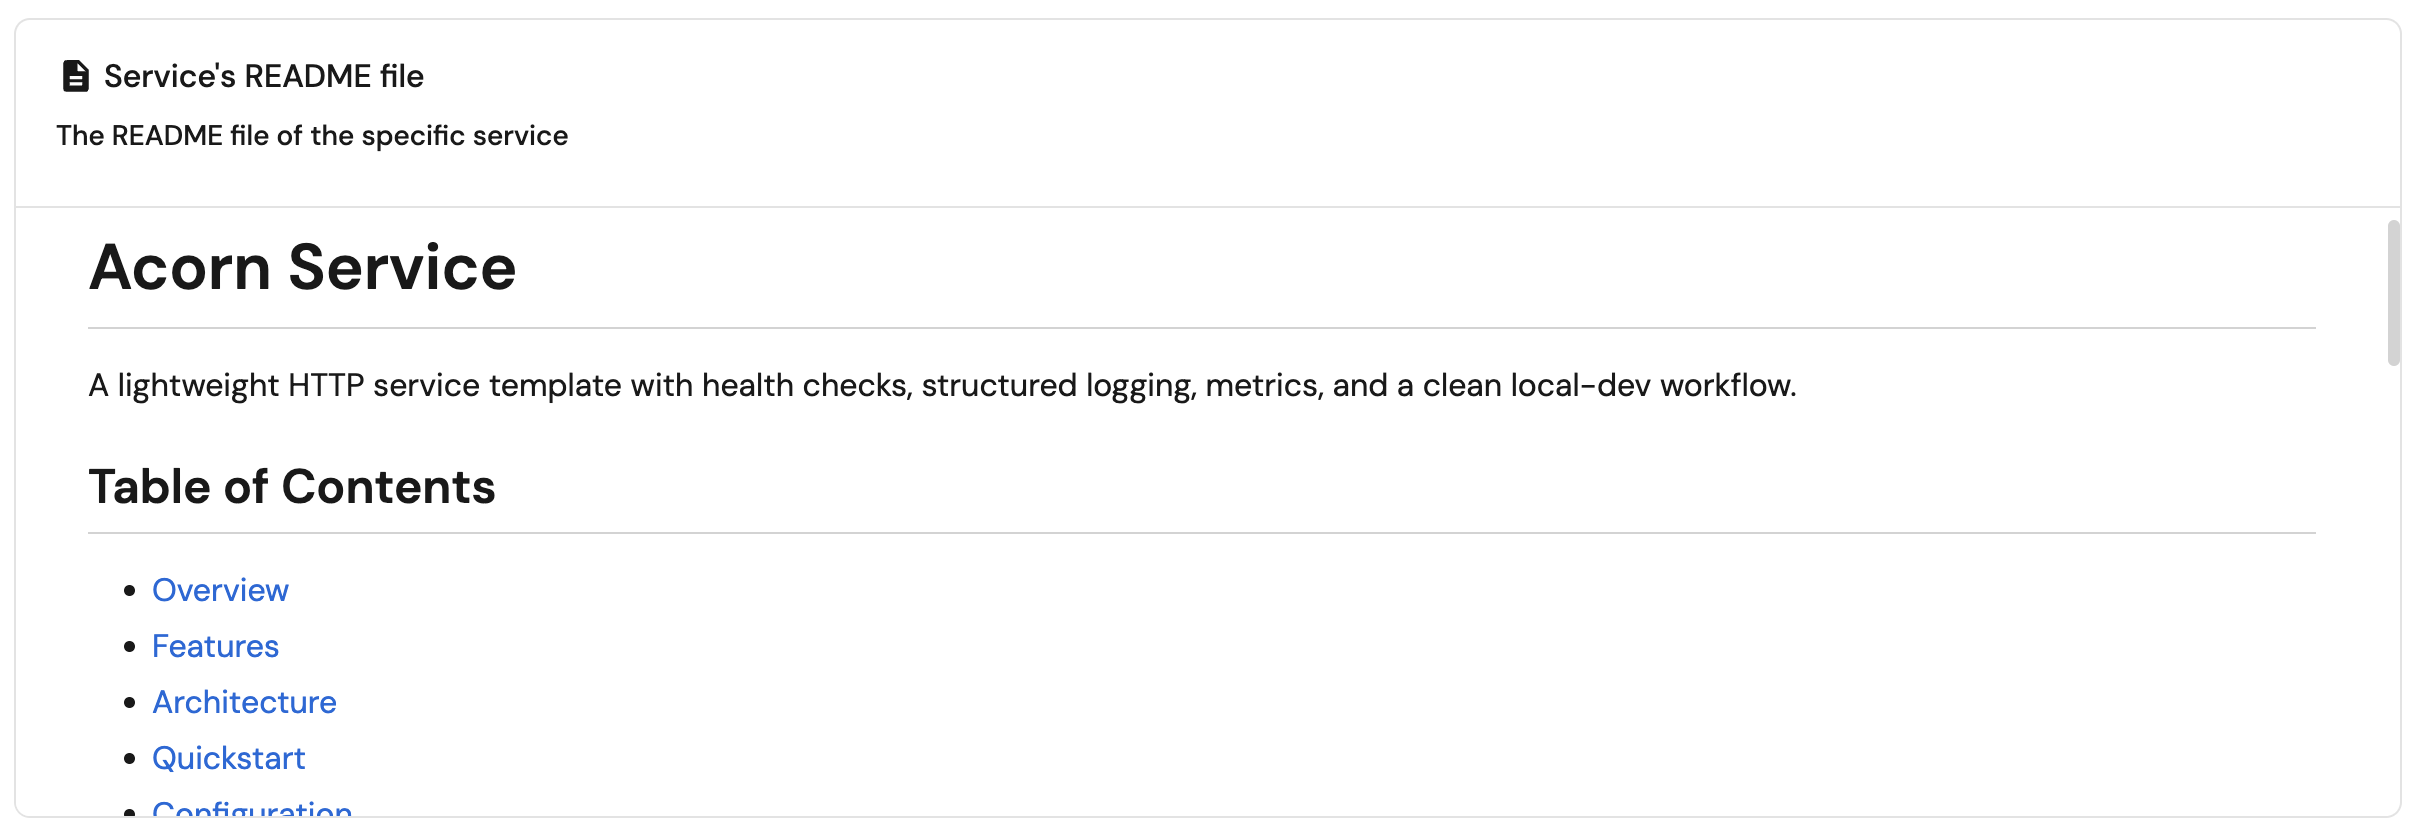Click the README vertical scrollbar thumb

2393,292
